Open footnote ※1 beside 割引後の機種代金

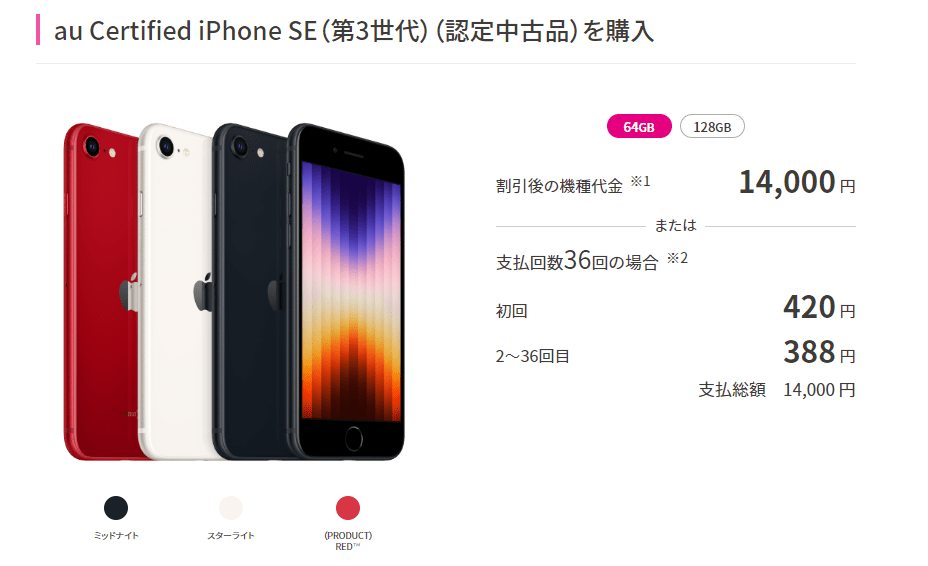640,181
